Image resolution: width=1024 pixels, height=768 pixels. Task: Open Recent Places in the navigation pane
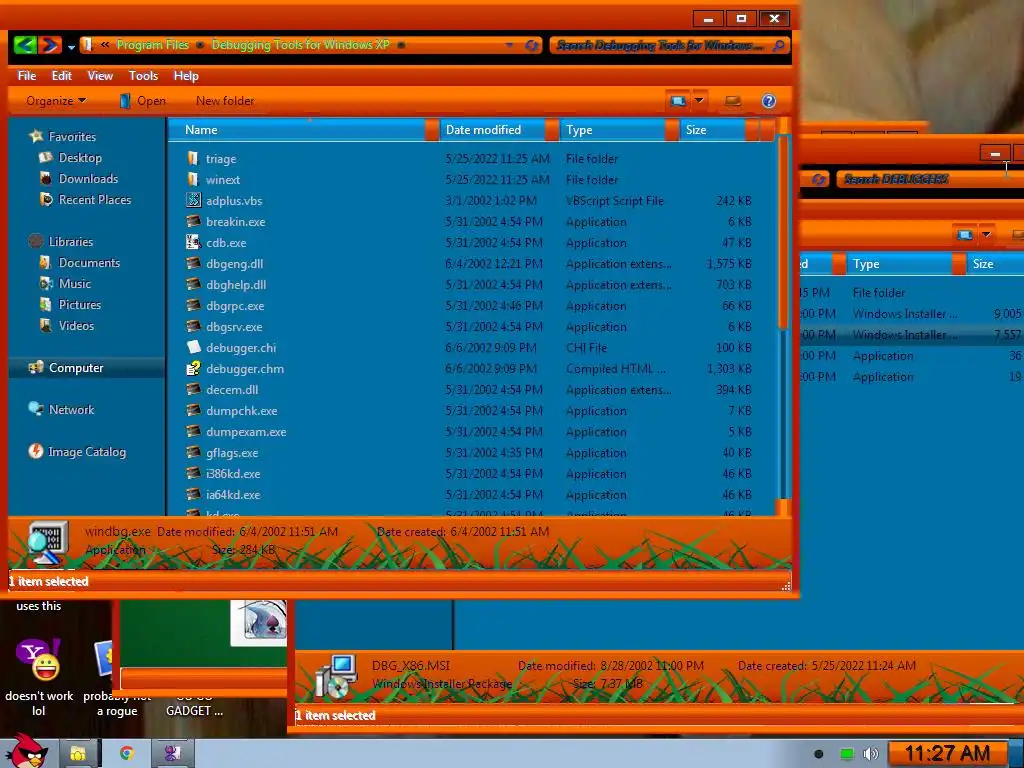95,199
